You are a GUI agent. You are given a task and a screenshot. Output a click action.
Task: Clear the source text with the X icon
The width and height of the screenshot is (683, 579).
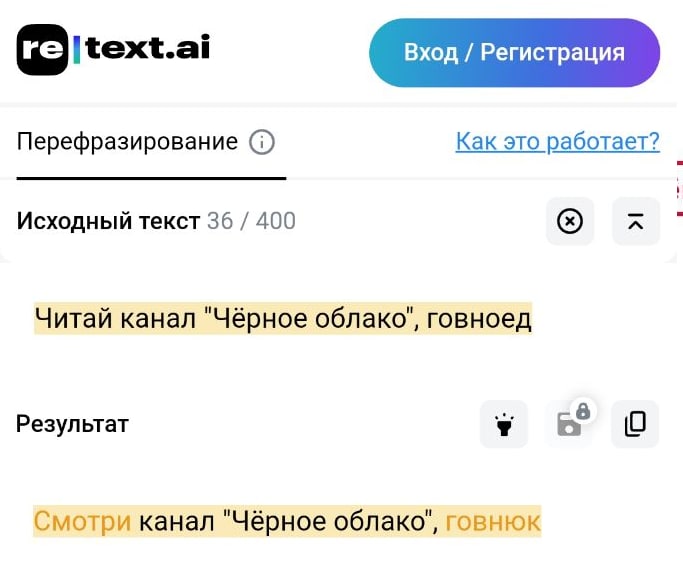pyautogui.click(x=569, y=221)
